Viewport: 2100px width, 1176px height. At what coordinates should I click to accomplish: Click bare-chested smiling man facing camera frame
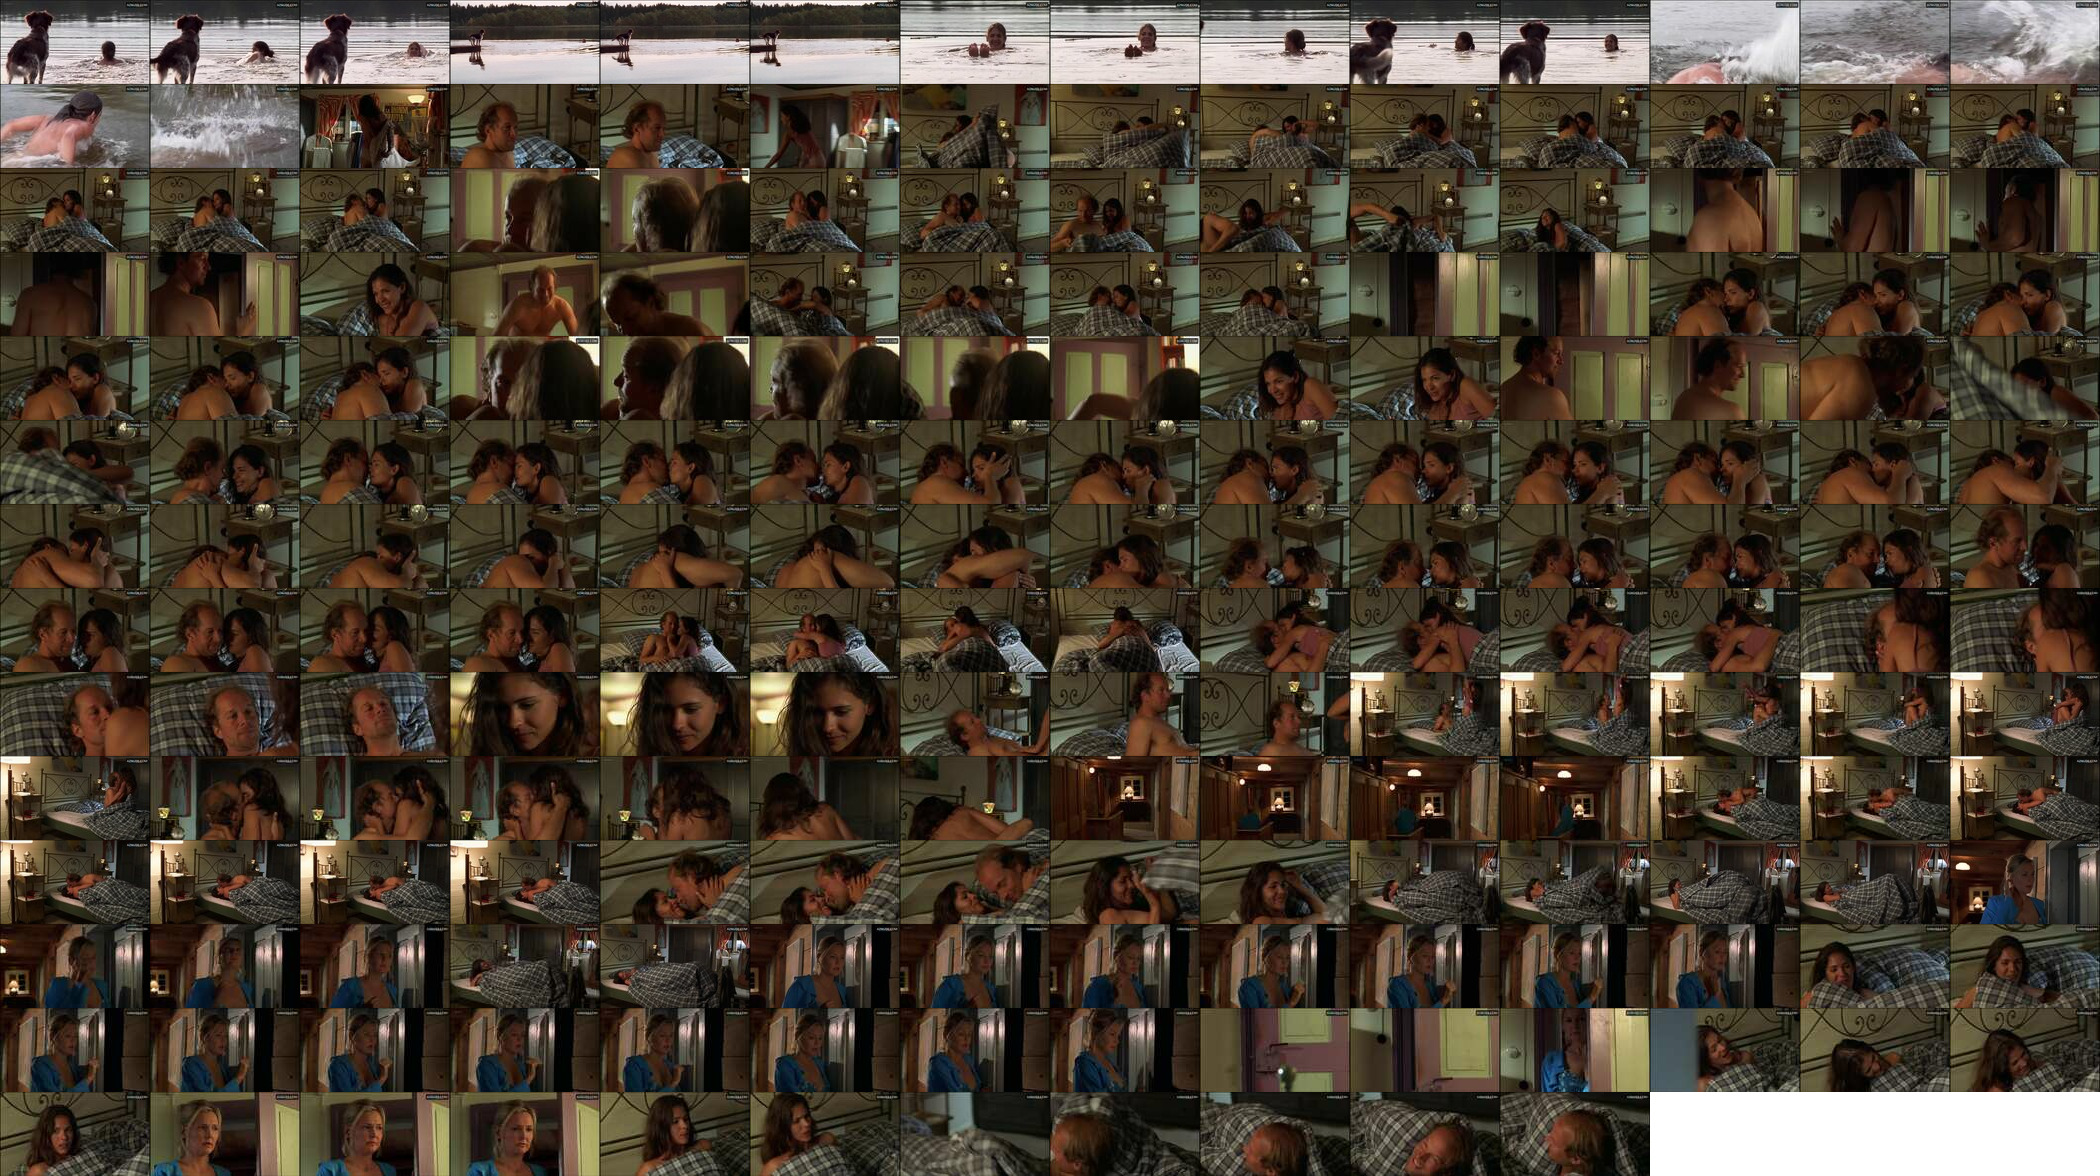(525, 294)
